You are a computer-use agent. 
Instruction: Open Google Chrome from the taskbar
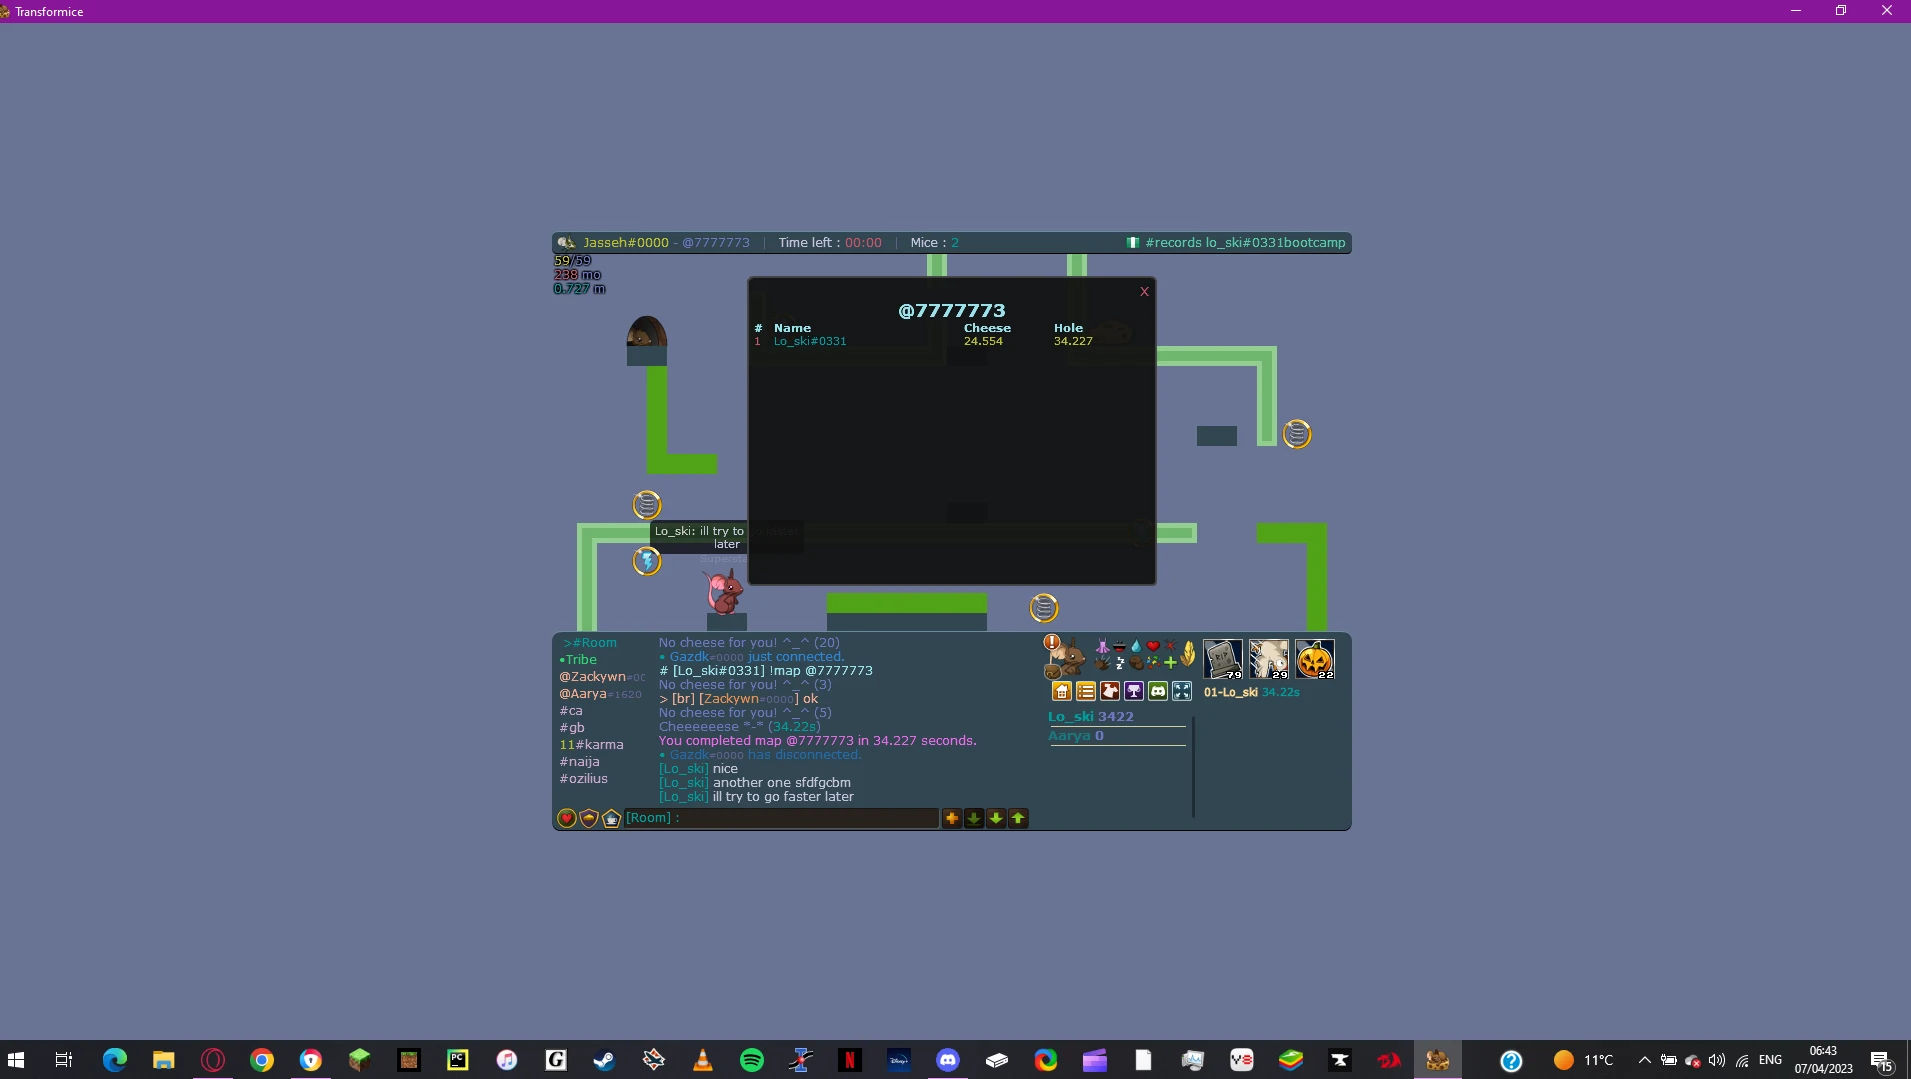click(x=262, y=1060)
